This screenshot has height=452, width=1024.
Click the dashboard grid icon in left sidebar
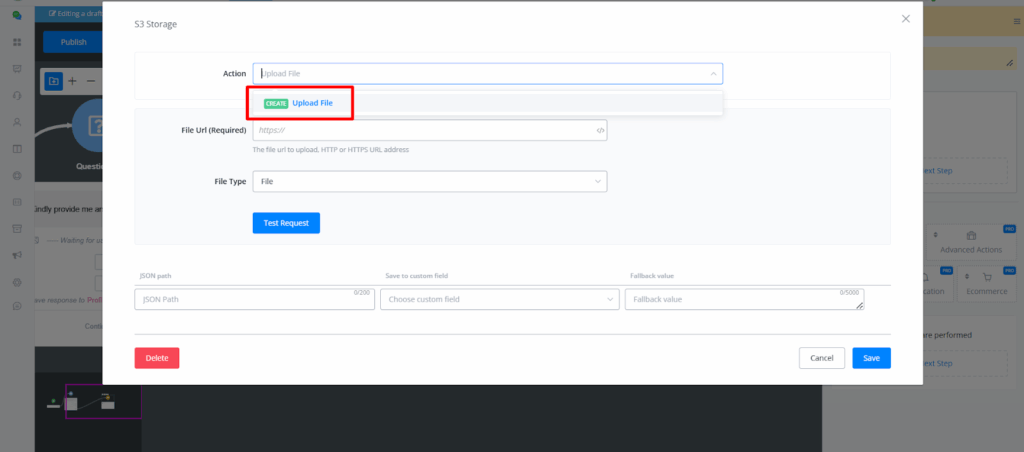click(17, 43)
